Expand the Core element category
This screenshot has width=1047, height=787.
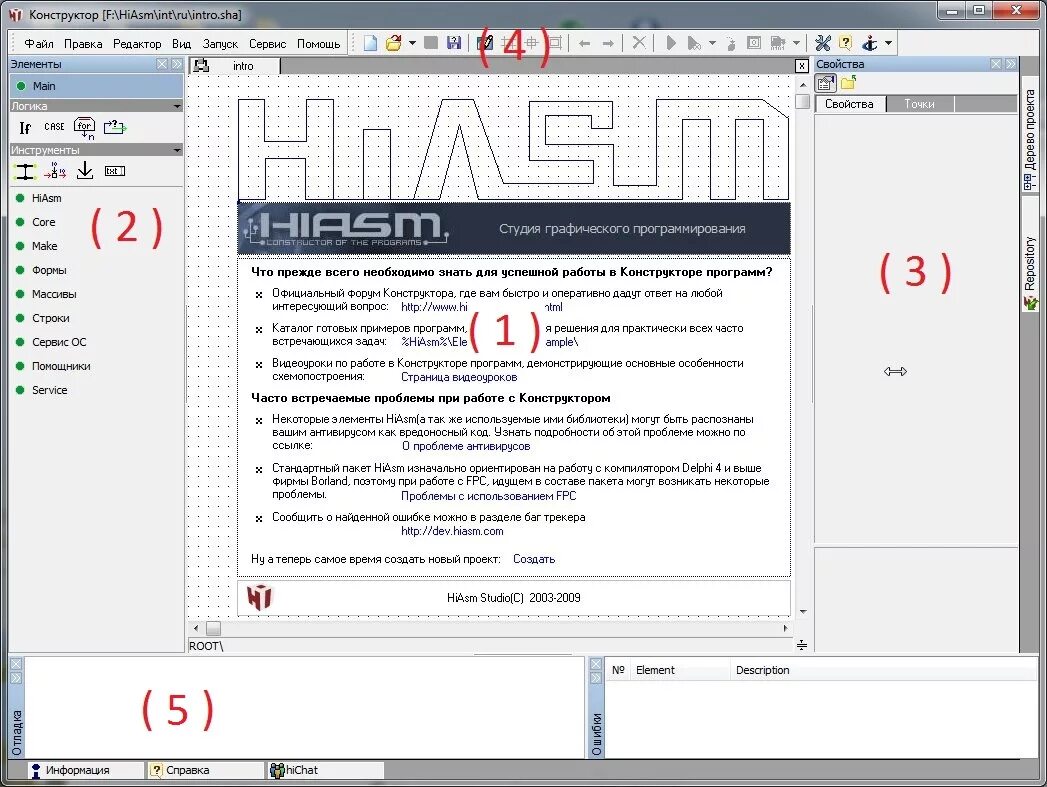point(43,222)
